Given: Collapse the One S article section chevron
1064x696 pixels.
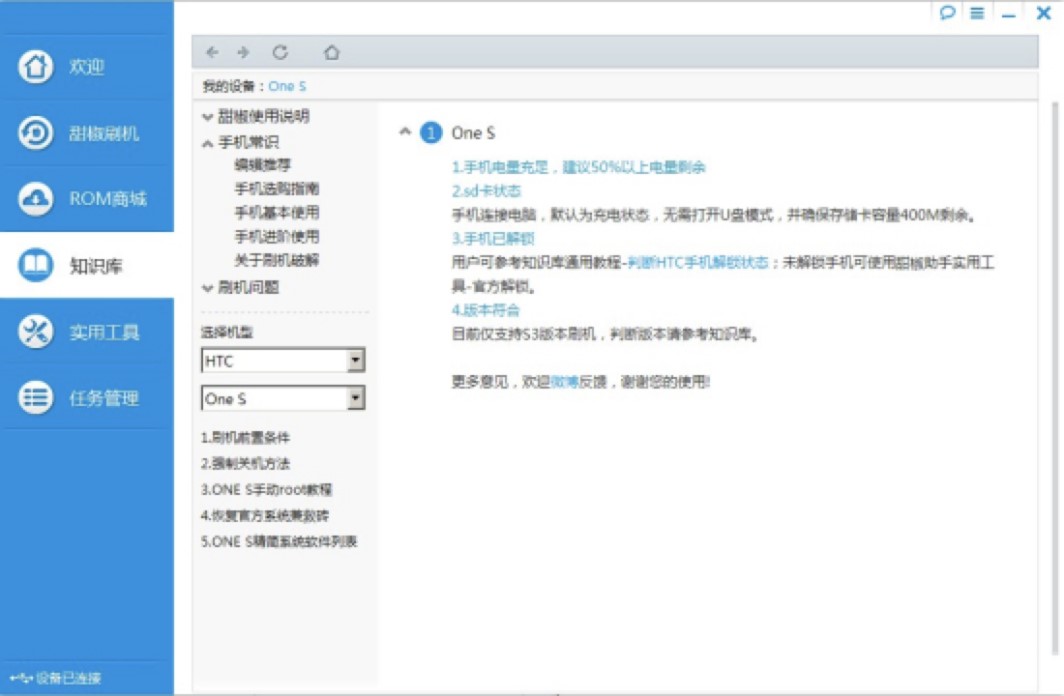Looking at the screenshot, I should coord(405,132).
